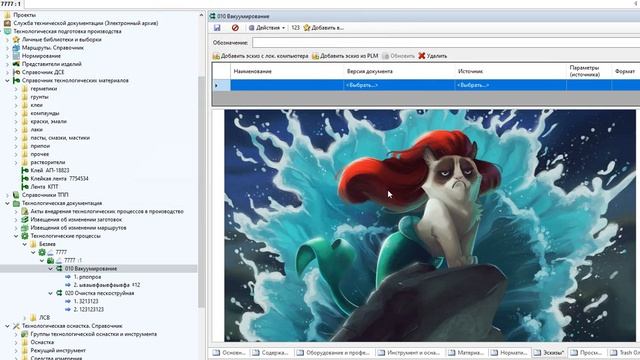The height and width of the screenshot is (360, 640).
Task: Click the tree panel vertical scrollbar
Action: [201, 192]
